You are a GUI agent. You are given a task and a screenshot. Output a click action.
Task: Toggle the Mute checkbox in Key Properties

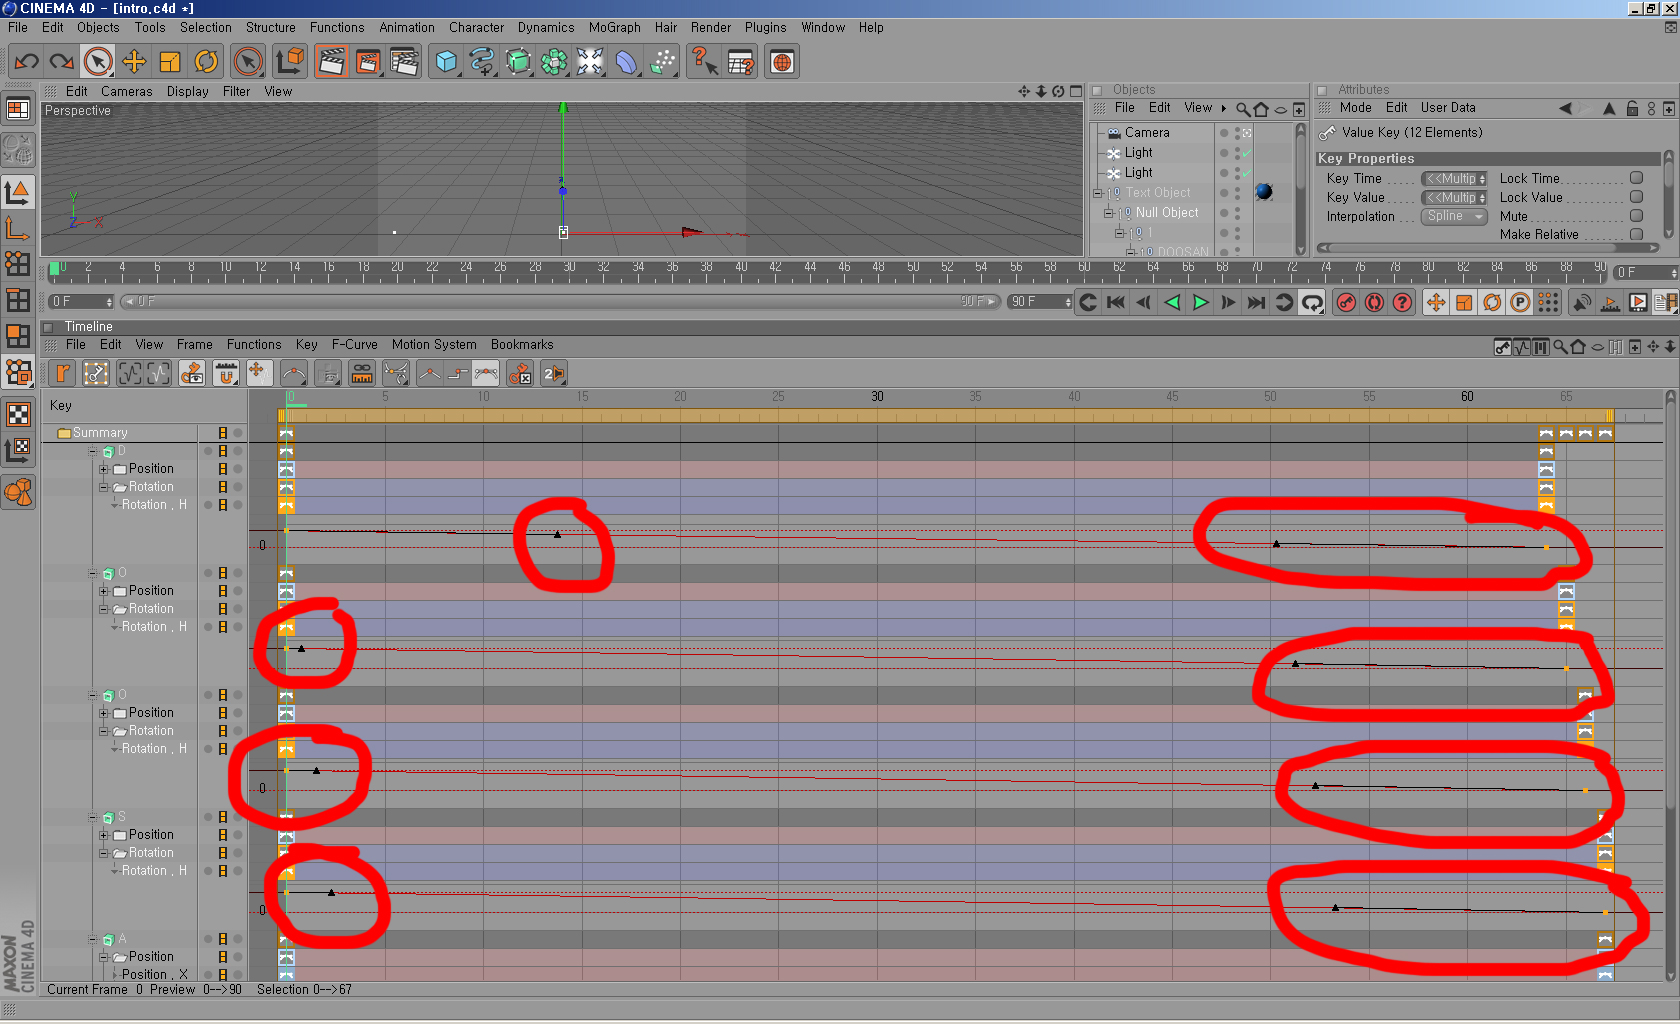point(1636,216)
